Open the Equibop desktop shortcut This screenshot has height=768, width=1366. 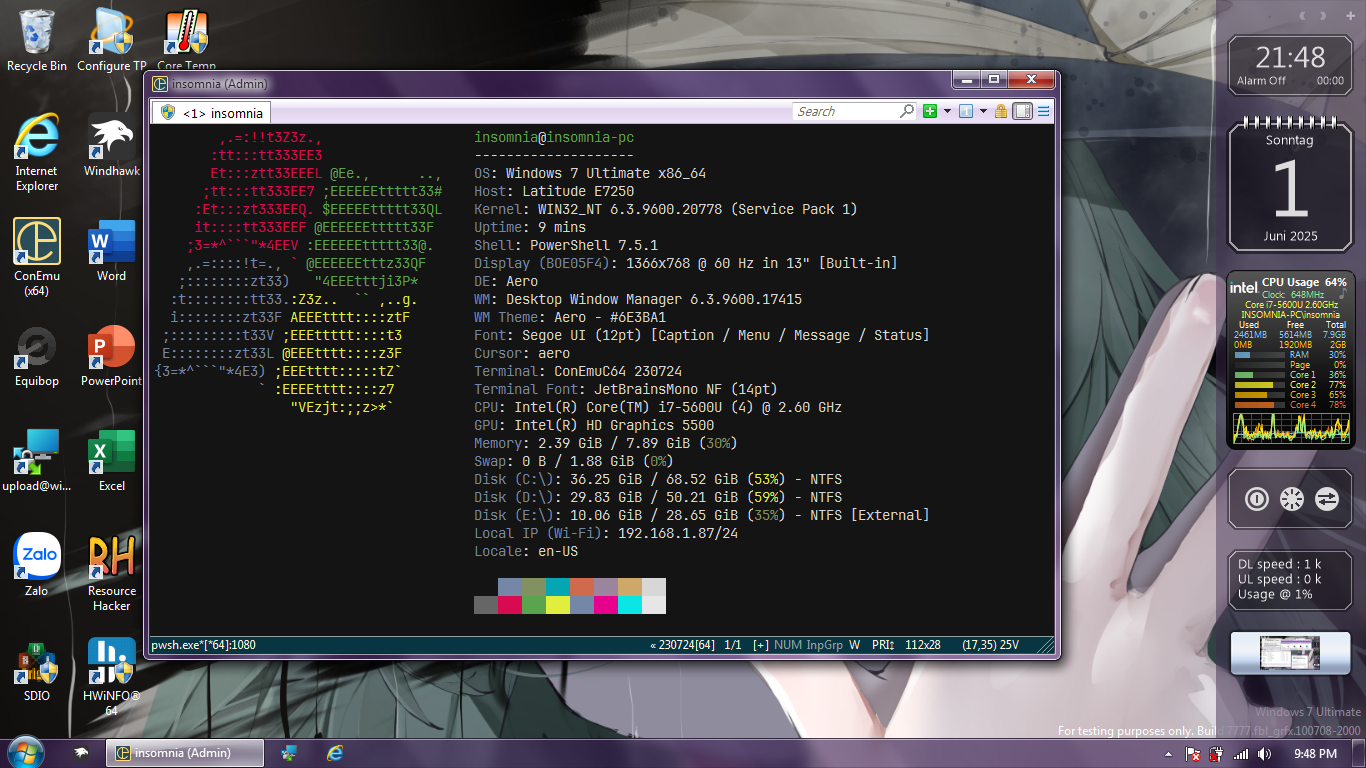coord(37,356)
